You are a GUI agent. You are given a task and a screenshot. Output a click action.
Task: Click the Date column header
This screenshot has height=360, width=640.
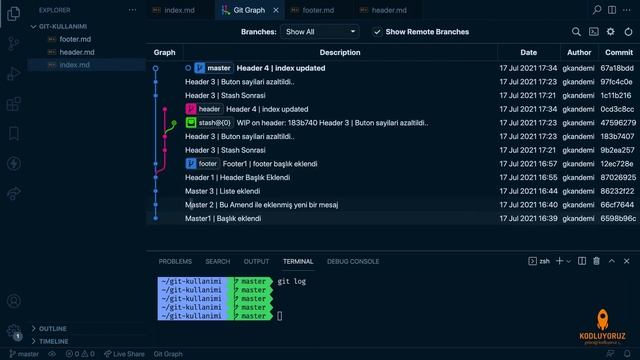click(528, 52)
